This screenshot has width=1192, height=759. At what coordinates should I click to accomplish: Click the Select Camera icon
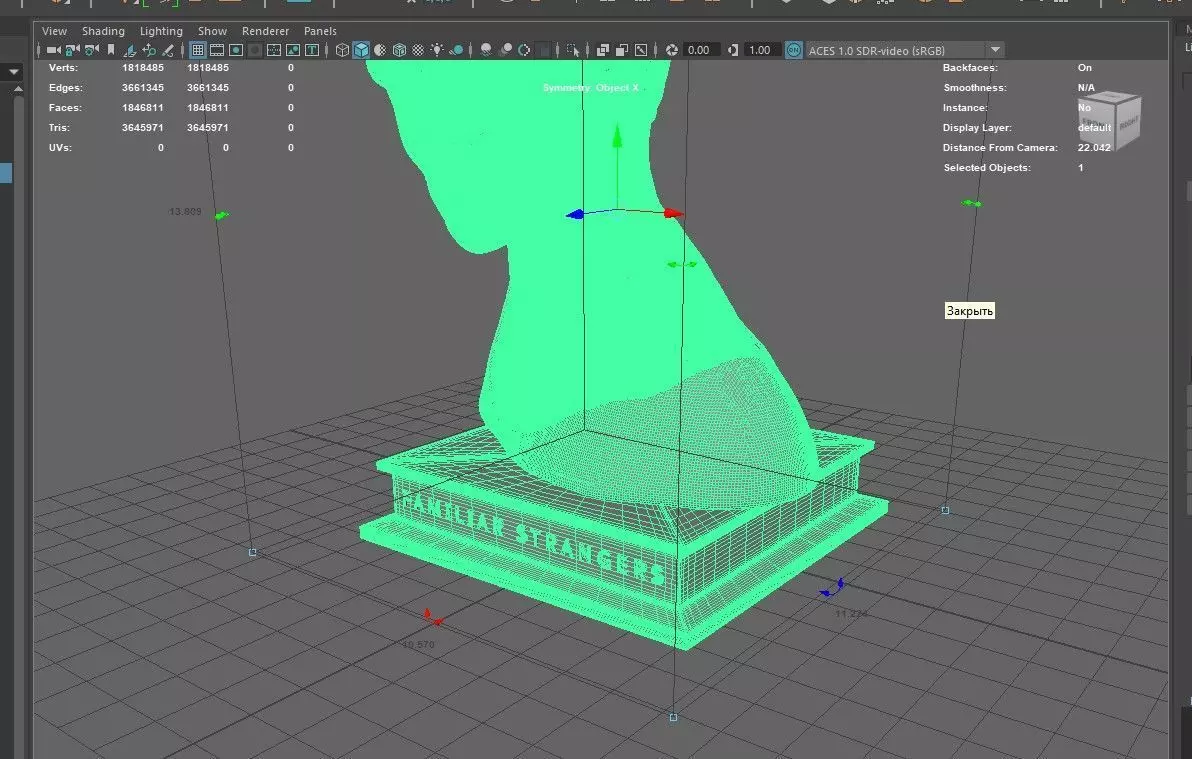tap(53, 50)
